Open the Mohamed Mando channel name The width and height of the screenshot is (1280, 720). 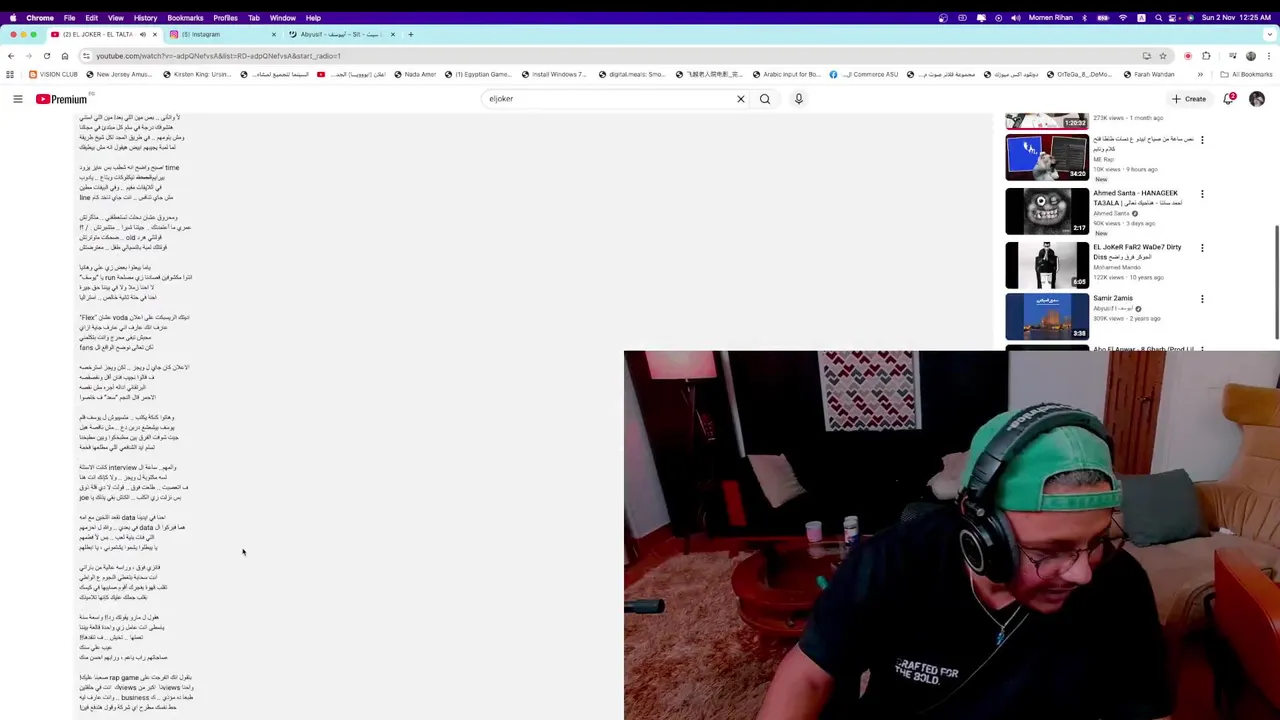[x=1117, y=267]
